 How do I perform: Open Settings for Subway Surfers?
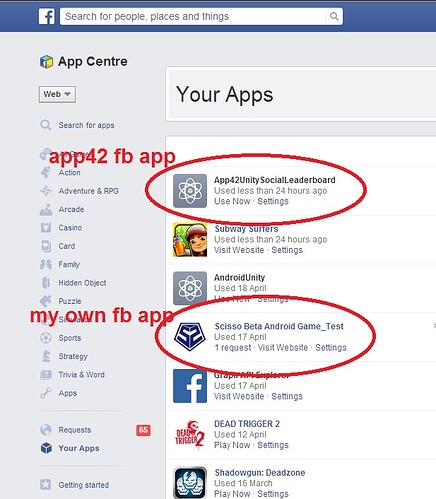(x=287, y=250)
